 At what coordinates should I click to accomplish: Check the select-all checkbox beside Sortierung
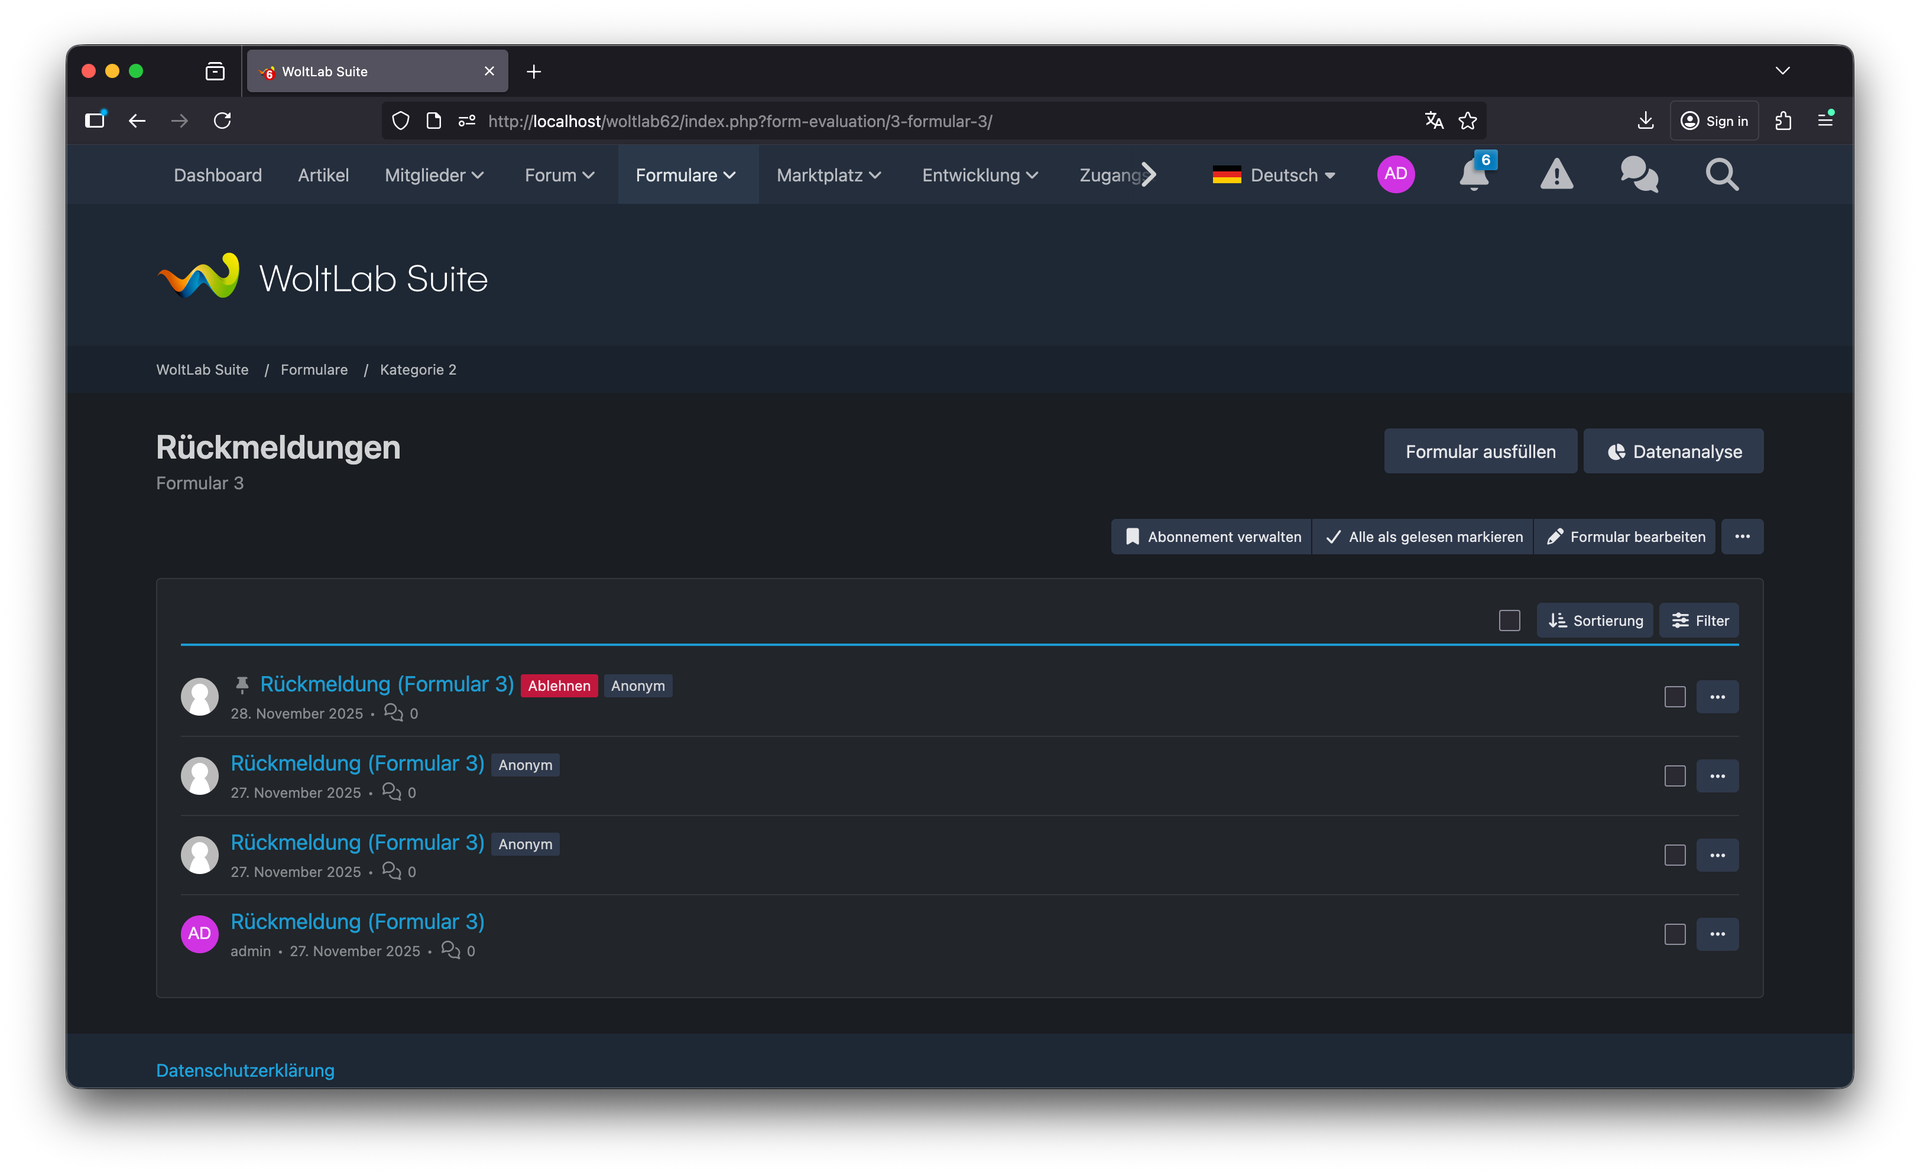click(1509, 621)
